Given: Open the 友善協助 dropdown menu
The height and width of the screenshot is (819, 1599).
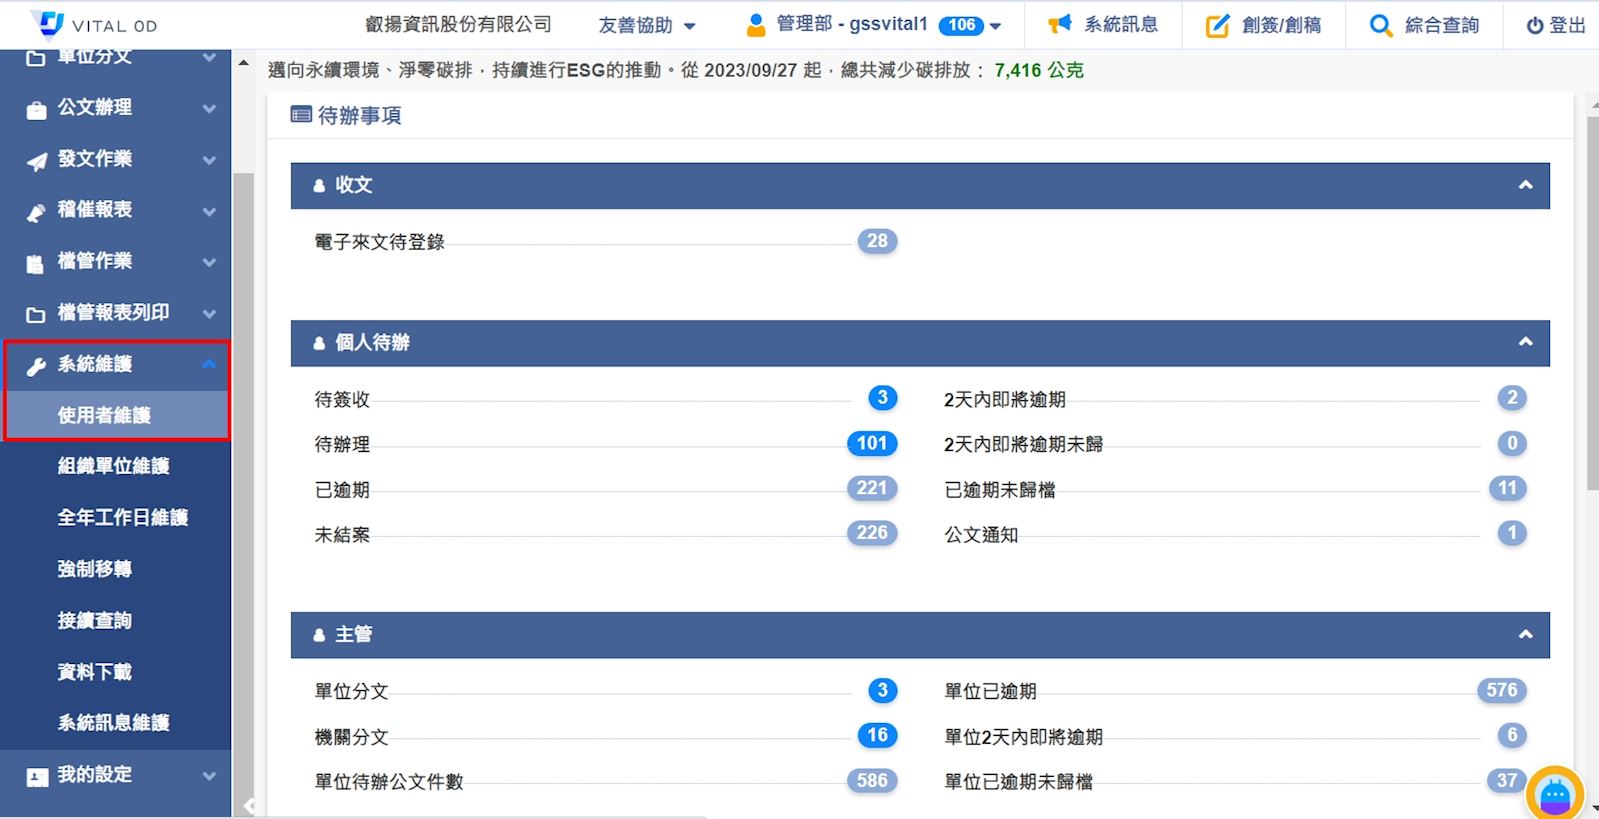Looking at the screenshot, I should click(x=646, y=26).
